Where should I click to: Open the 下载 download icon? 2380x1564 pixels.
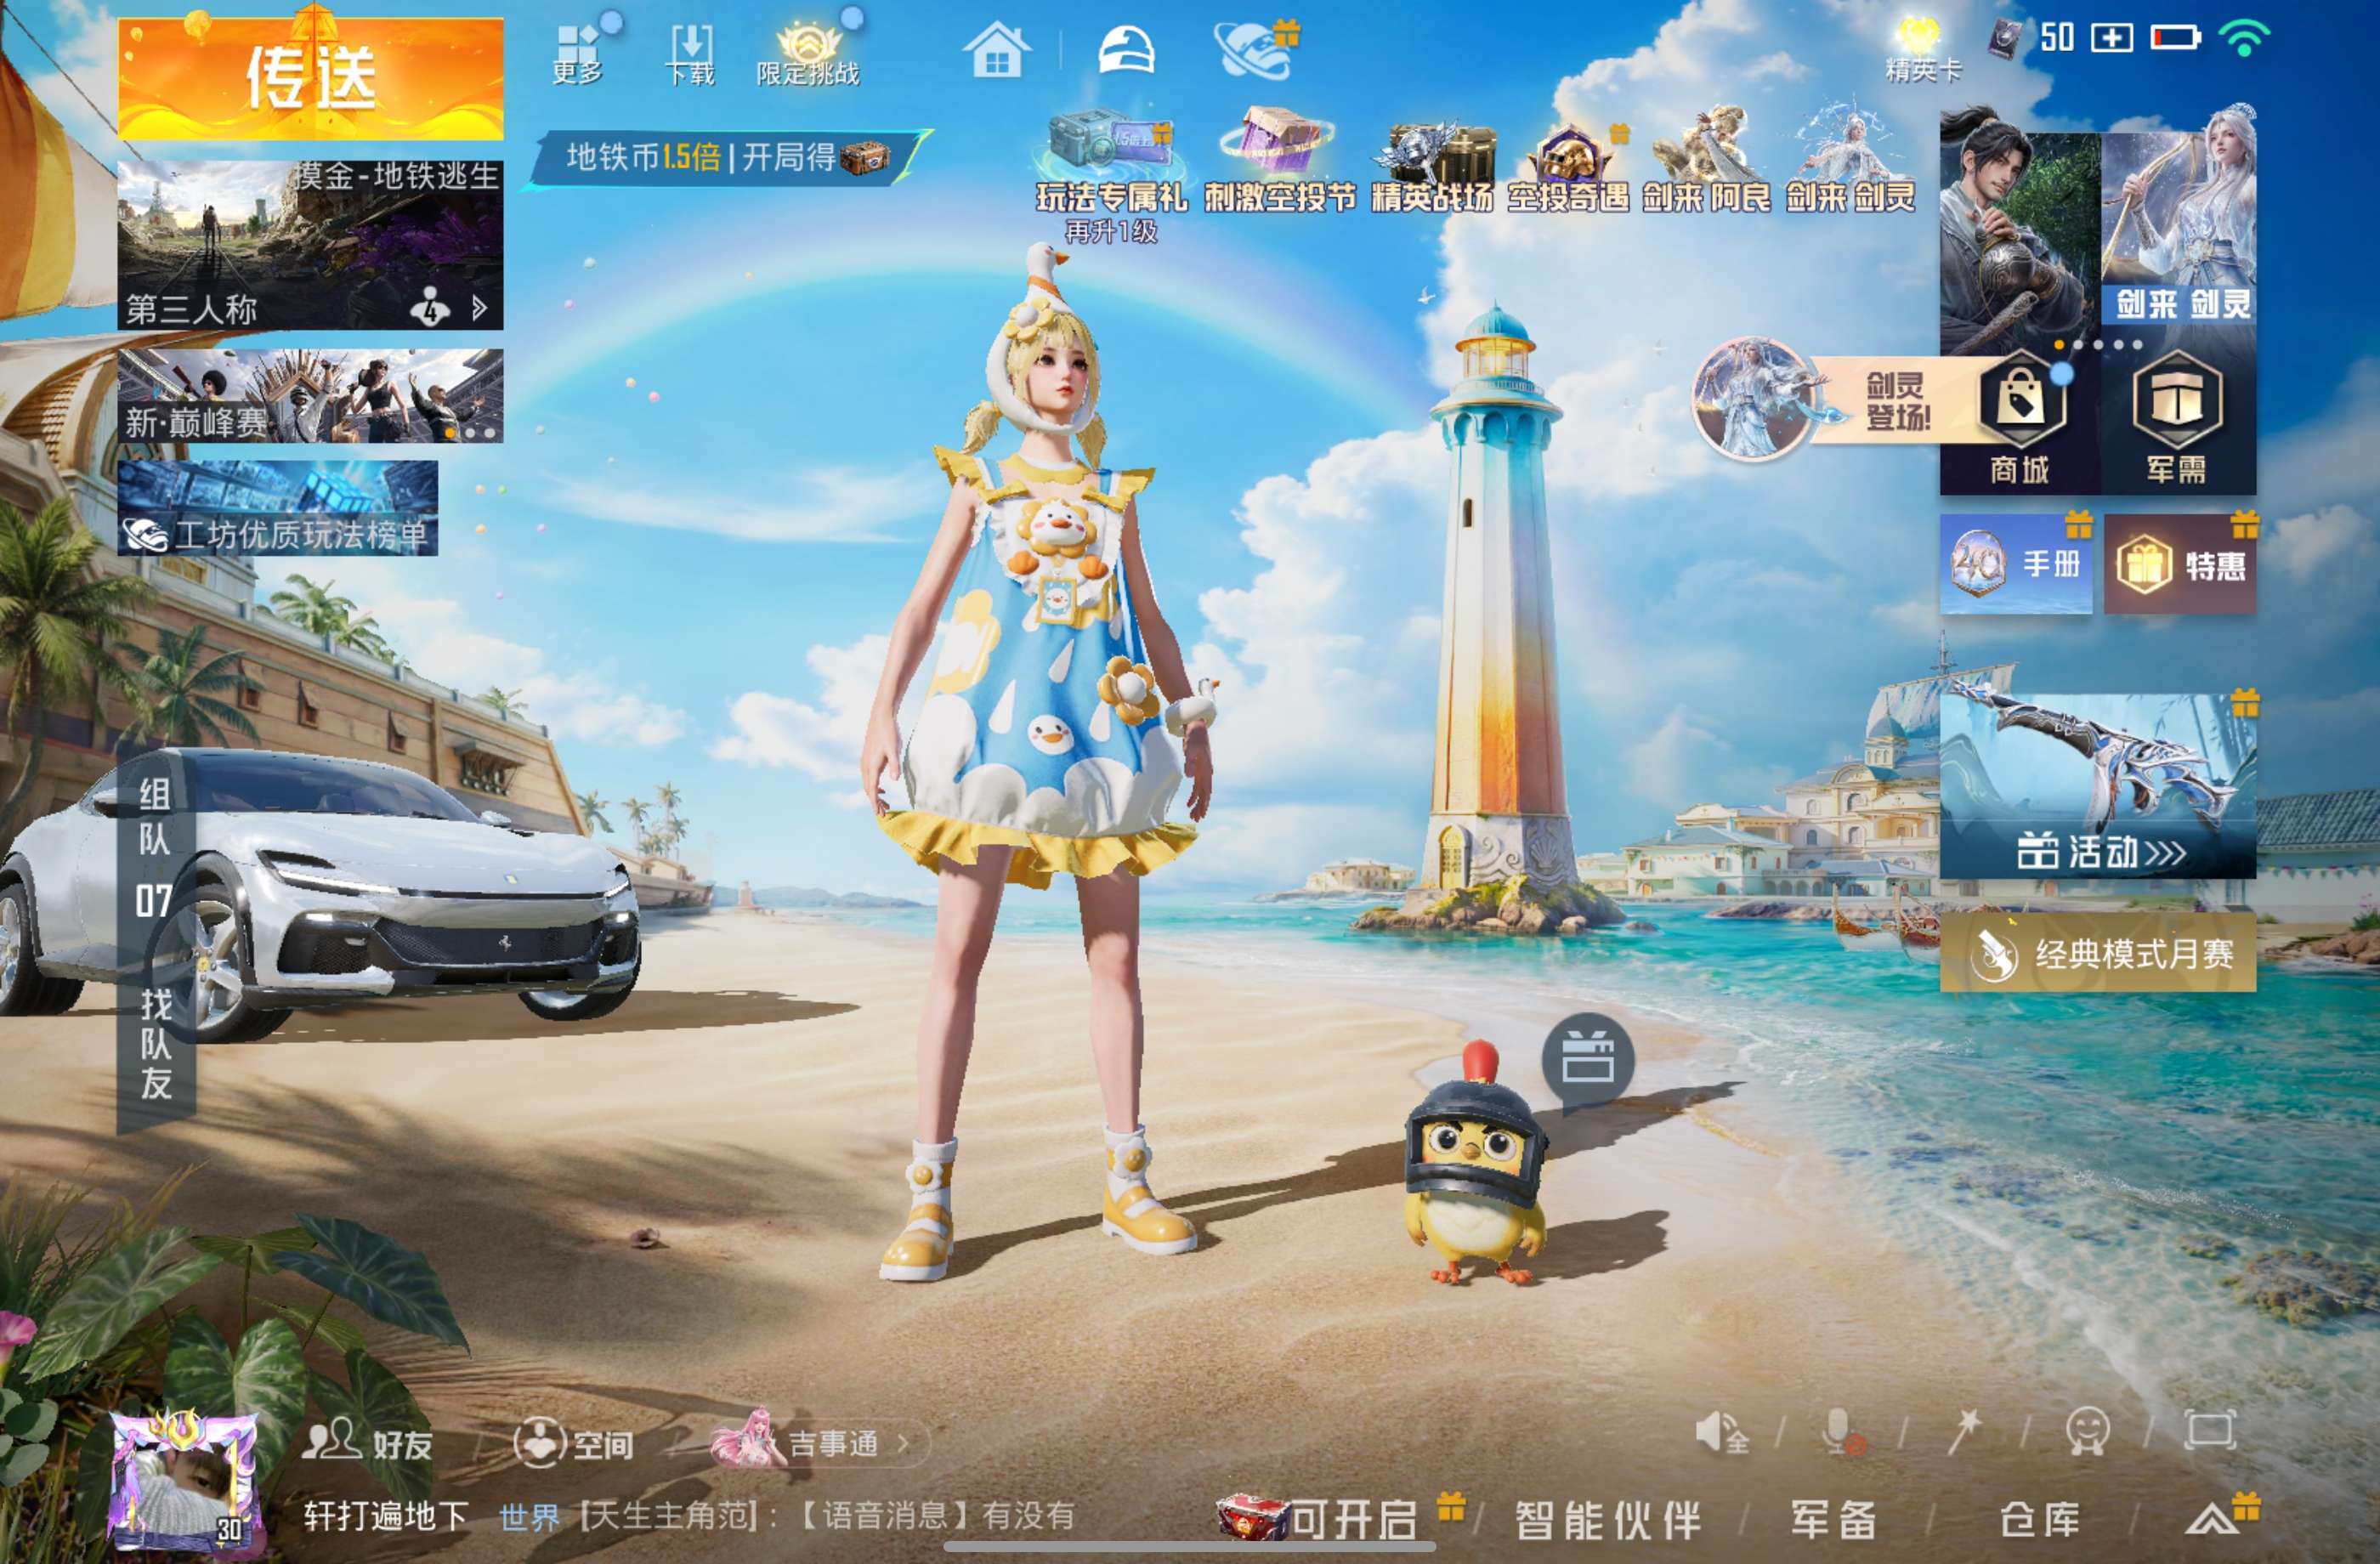(690, 54)
